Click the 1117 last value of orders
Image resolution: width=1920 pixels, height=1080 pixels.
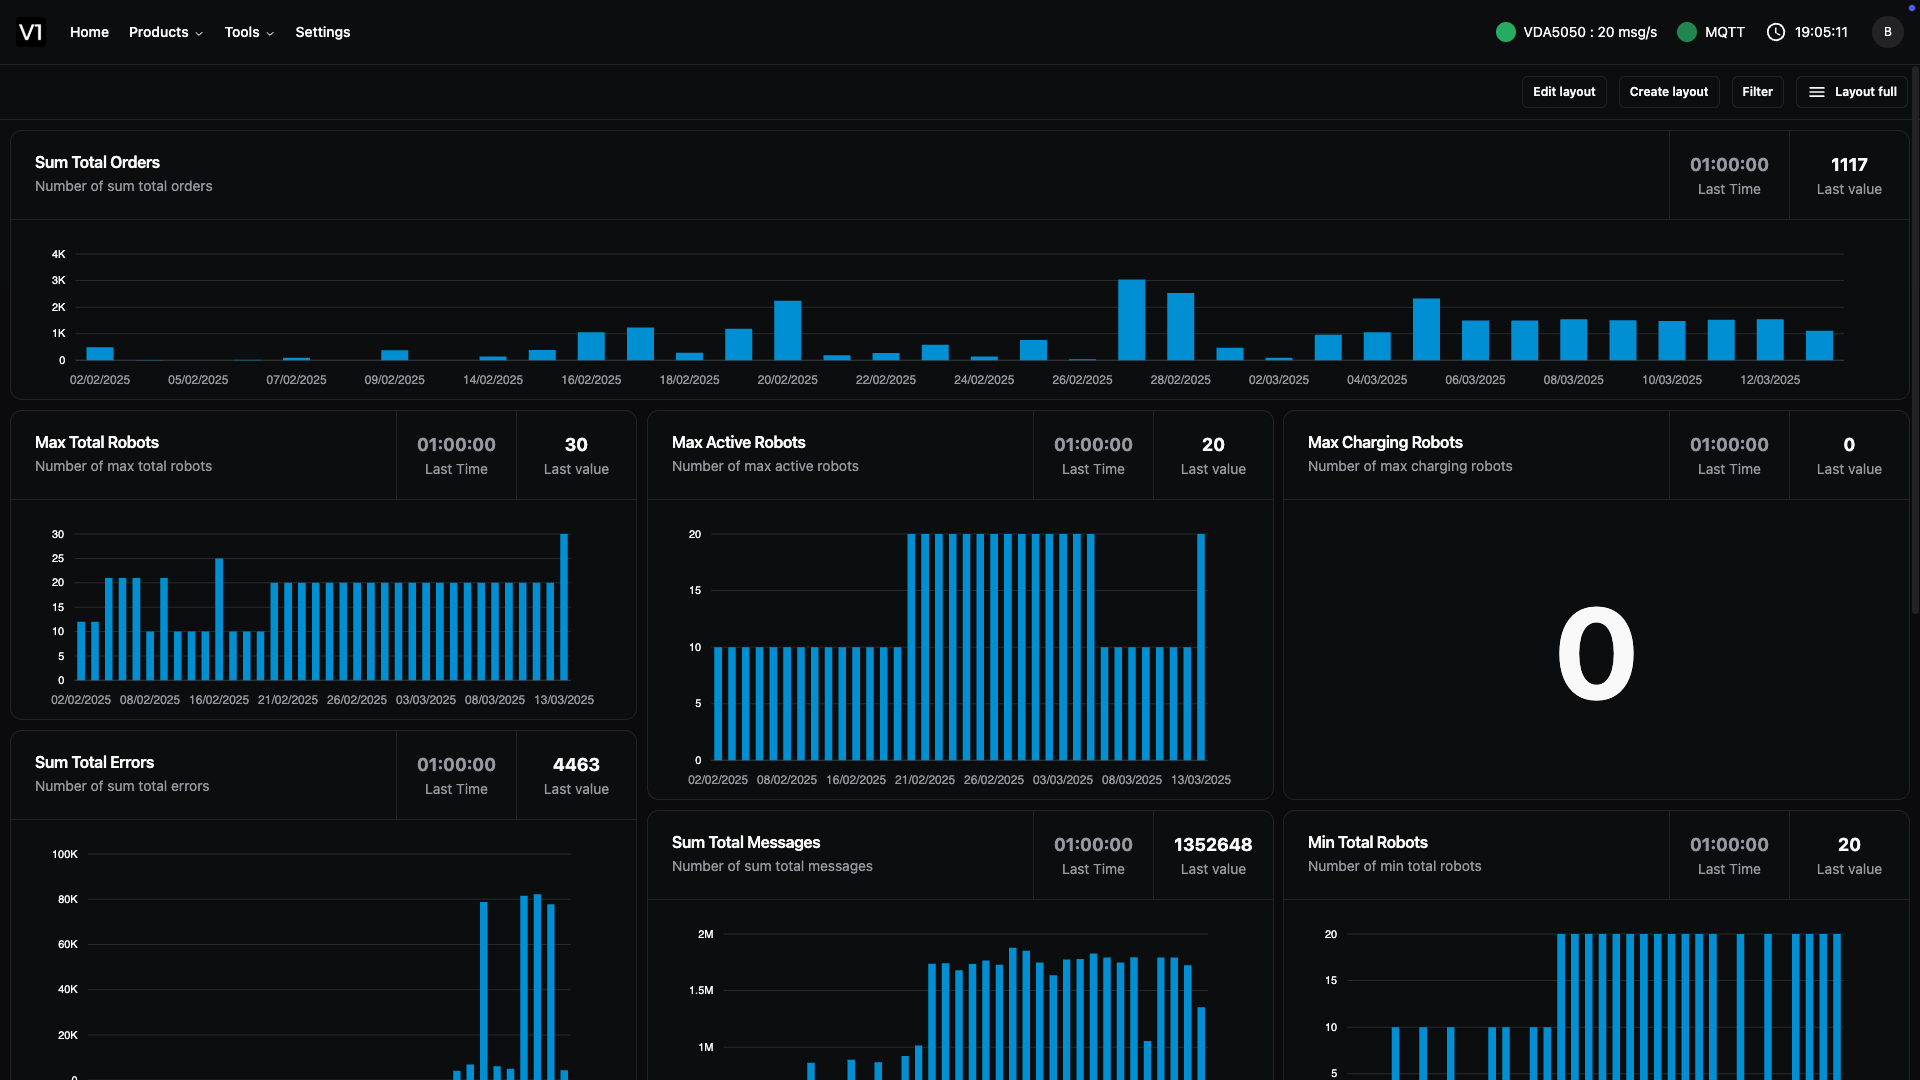1849,165
